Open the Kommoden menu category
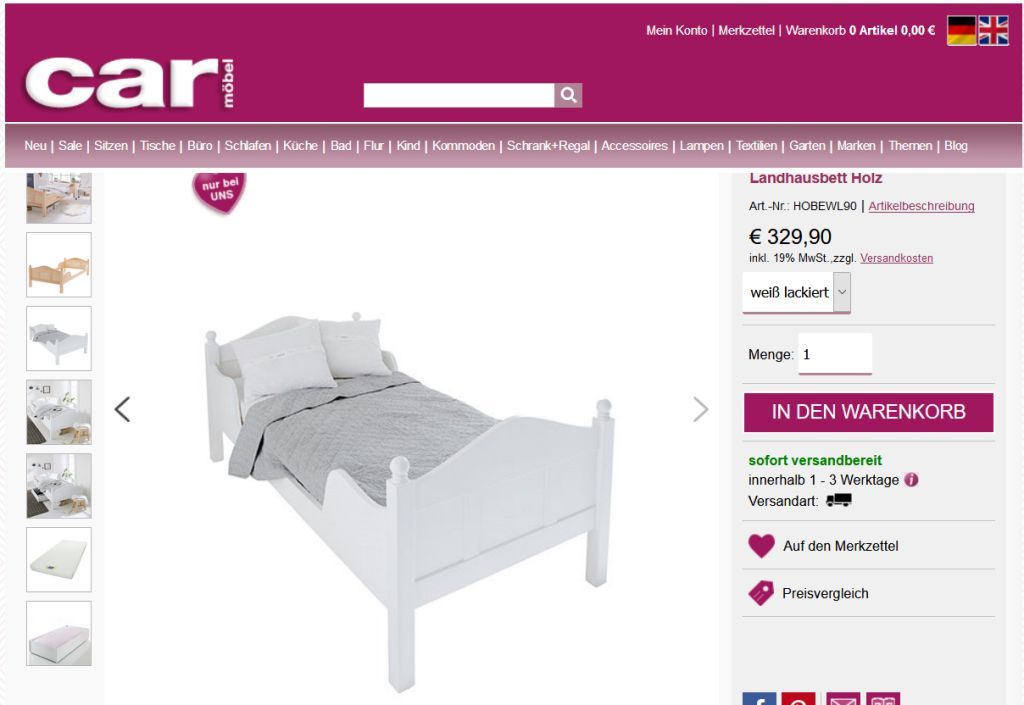The width and height of the screenshot is (1024, 705). (x=463, y=146)
